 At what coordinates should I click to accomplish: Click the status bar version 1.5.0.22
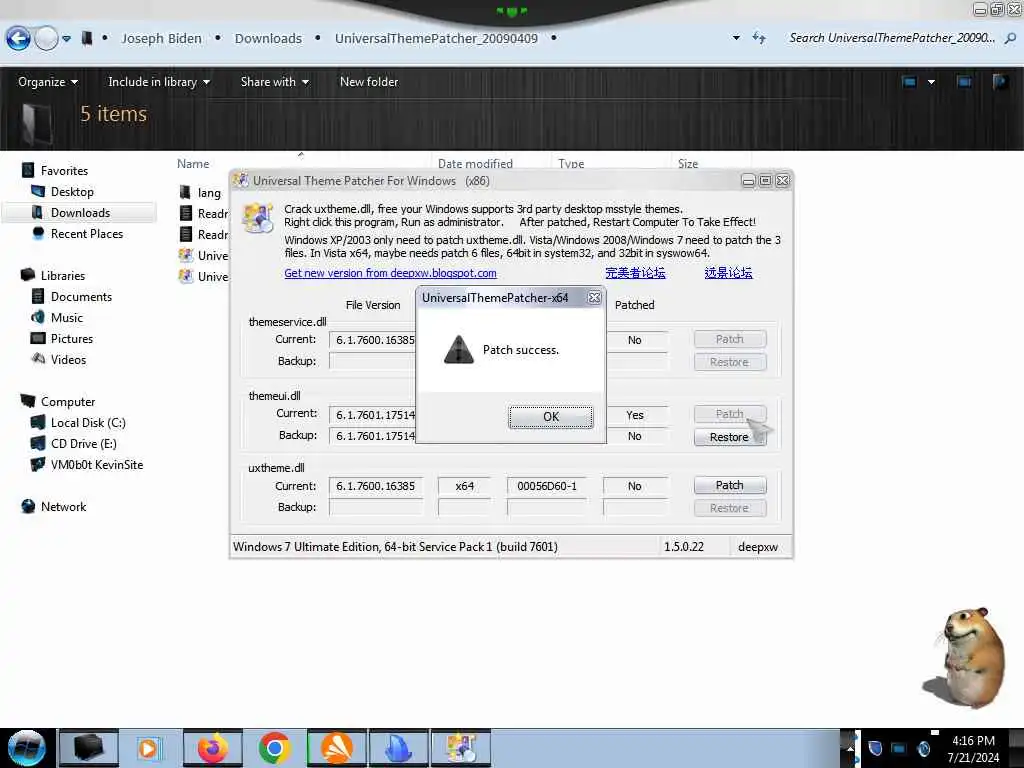(x=684, y=547)
